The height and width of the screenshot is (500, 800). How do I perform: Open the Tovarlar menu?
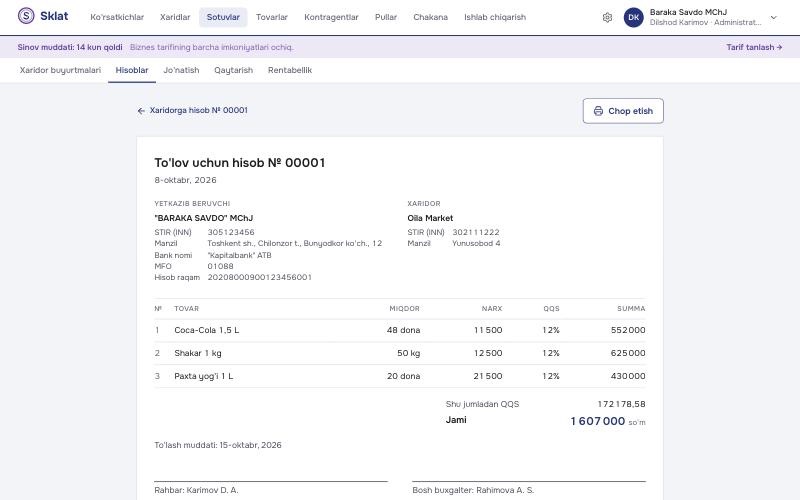[272, 17]
